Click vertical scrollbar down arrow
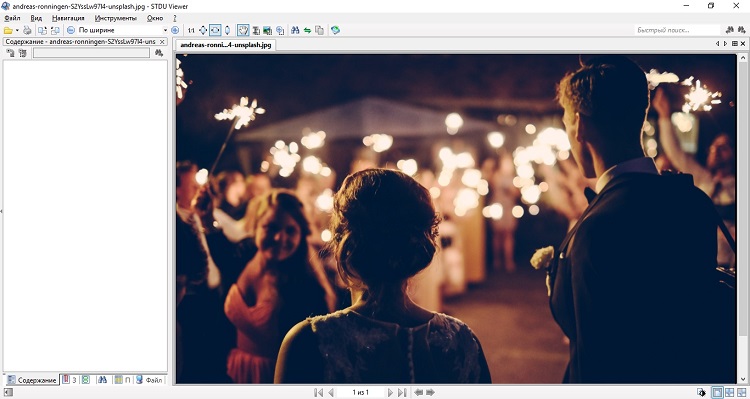This screenshot has height=399, width=750. [742, 379]
